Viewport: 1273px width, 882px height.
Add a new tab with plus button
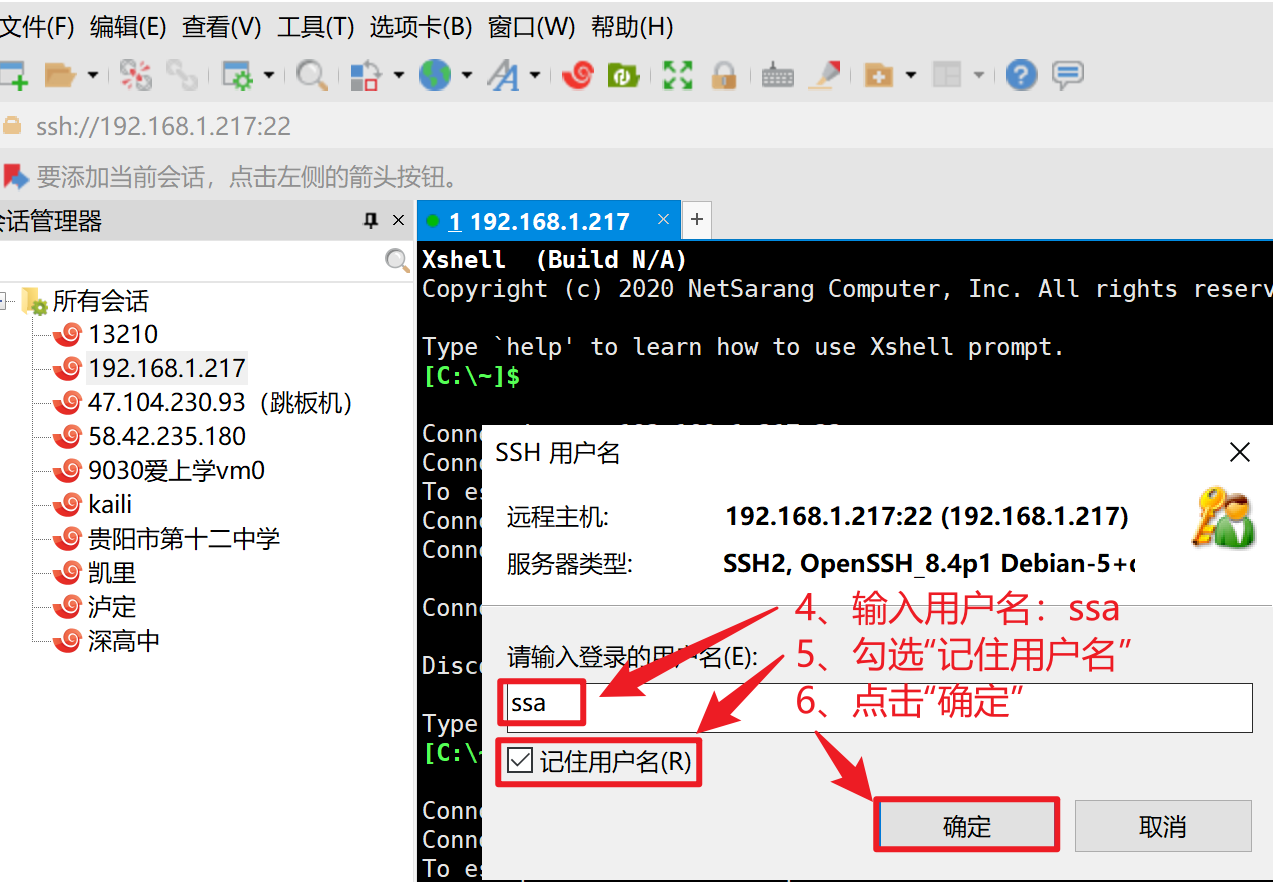click(x=697, y=220)
